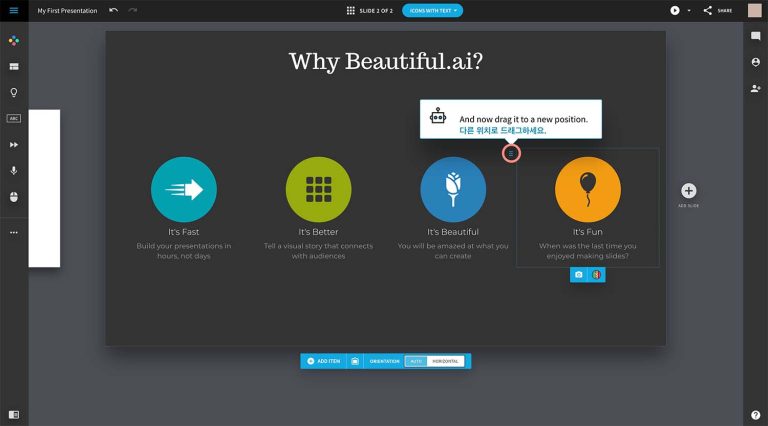
Task: Expand the Icons With Text template dropdown
Action: (x=432, y=10)
